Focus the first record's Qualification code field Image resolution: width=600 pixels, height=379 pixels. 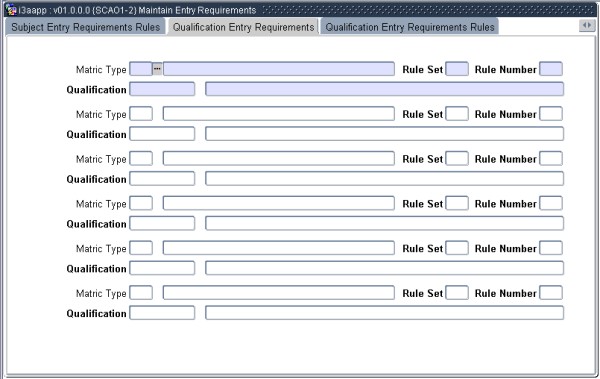[162, 89]
